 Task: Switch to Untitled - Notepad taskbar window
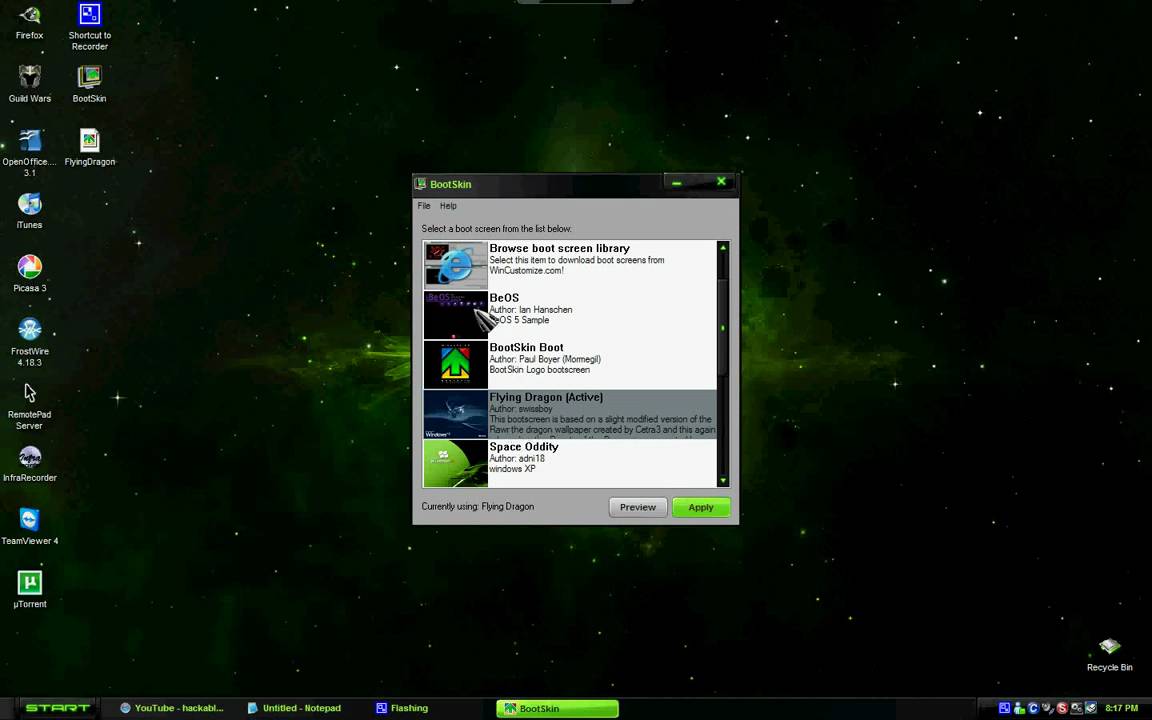click(295, 708)
